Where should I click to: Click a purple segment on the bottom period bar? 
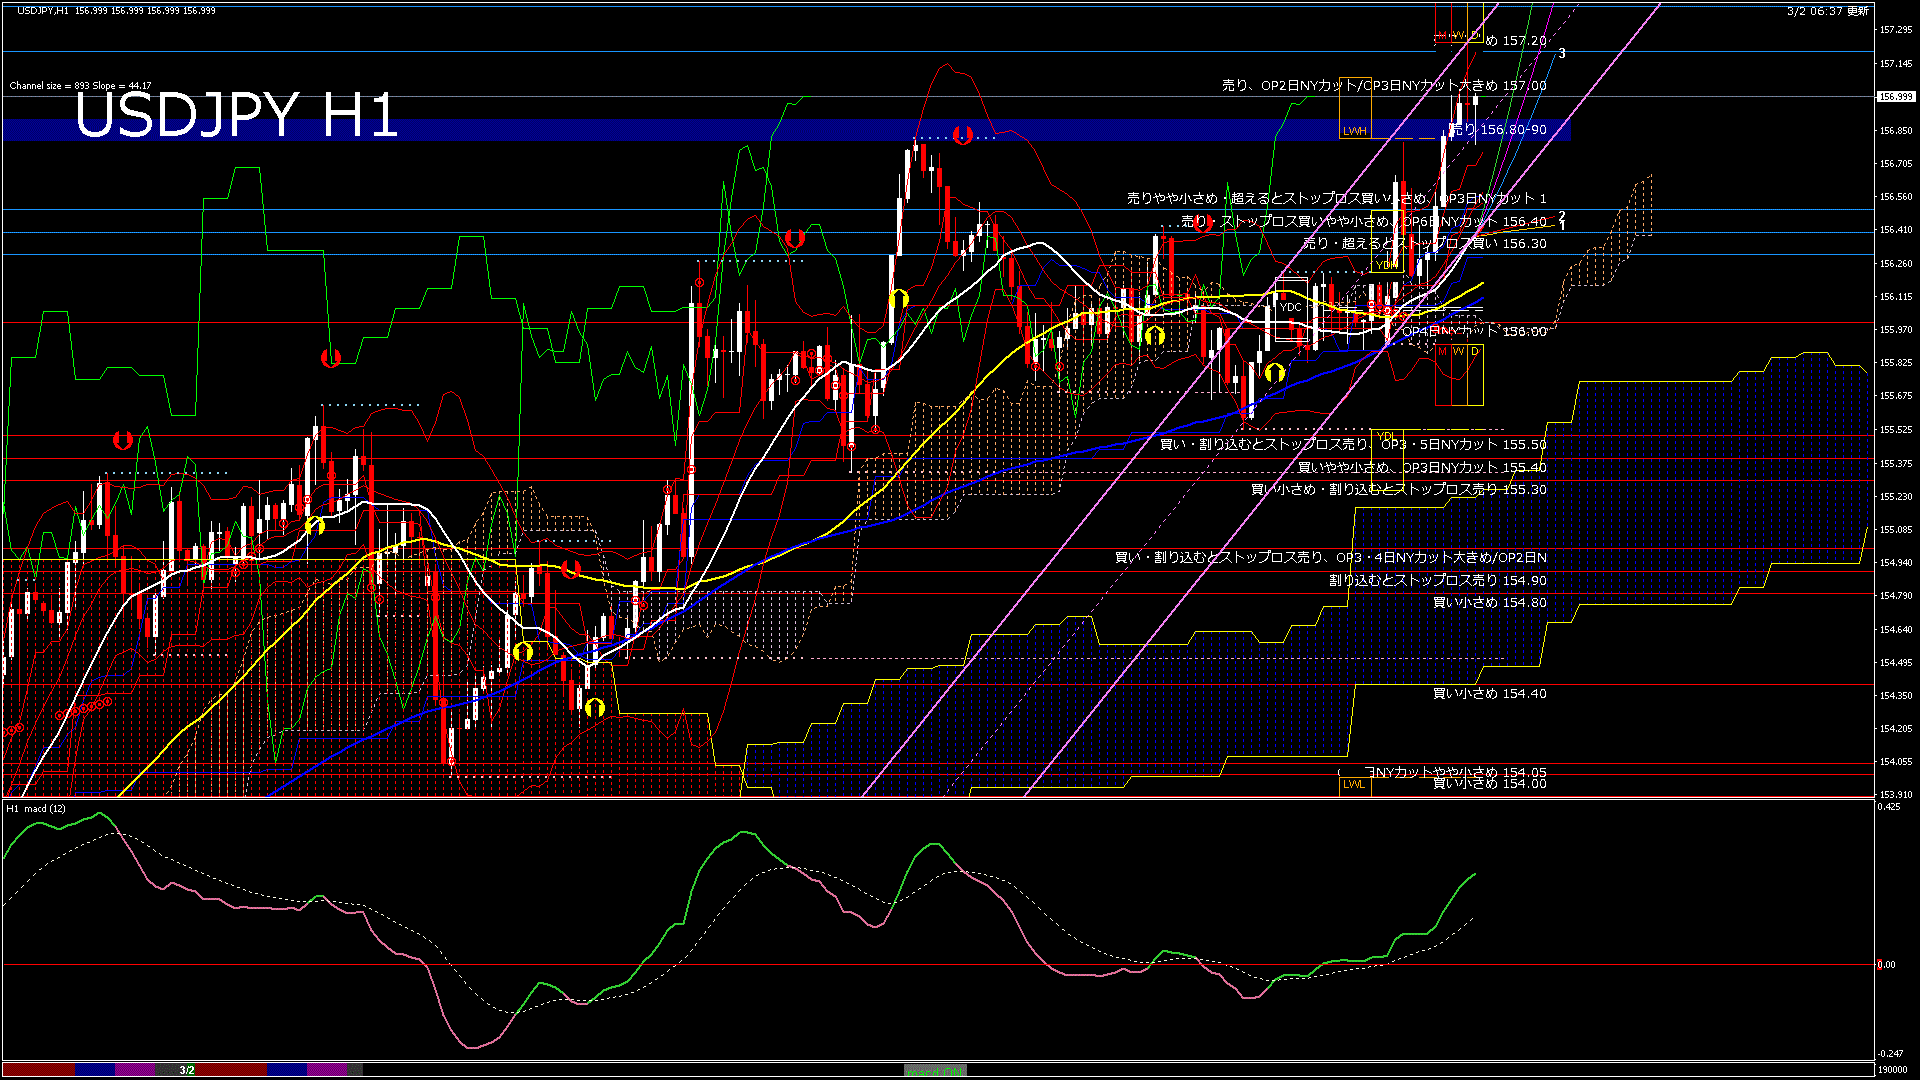coord(135,1070)
